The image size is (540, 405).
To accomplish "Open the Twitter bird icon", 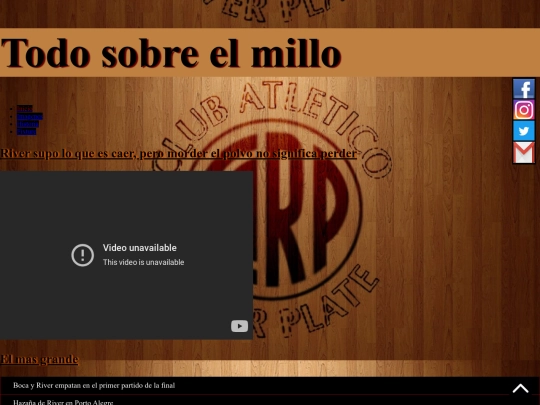I will pos(524,131).
